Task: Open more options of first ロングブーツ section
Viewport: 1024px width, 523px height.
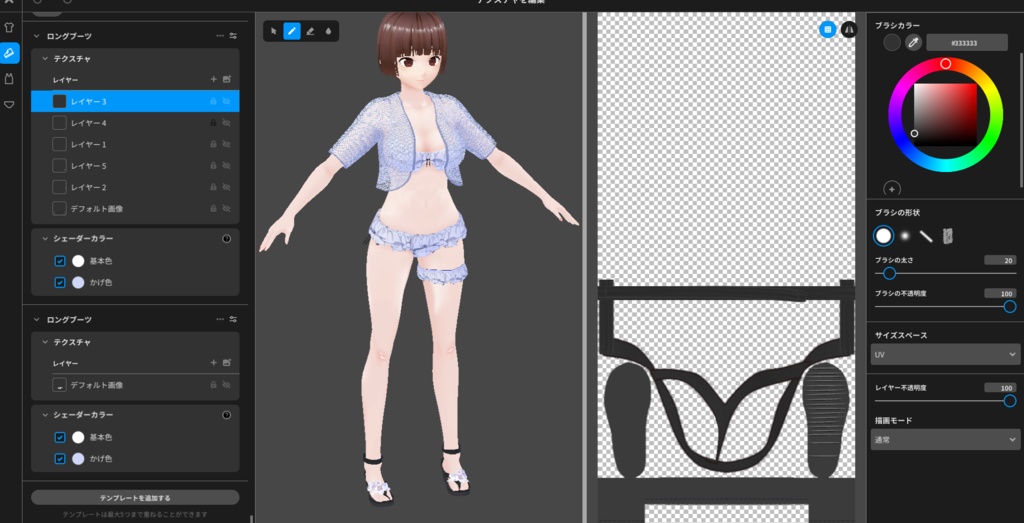Action: tap(220, 36)
